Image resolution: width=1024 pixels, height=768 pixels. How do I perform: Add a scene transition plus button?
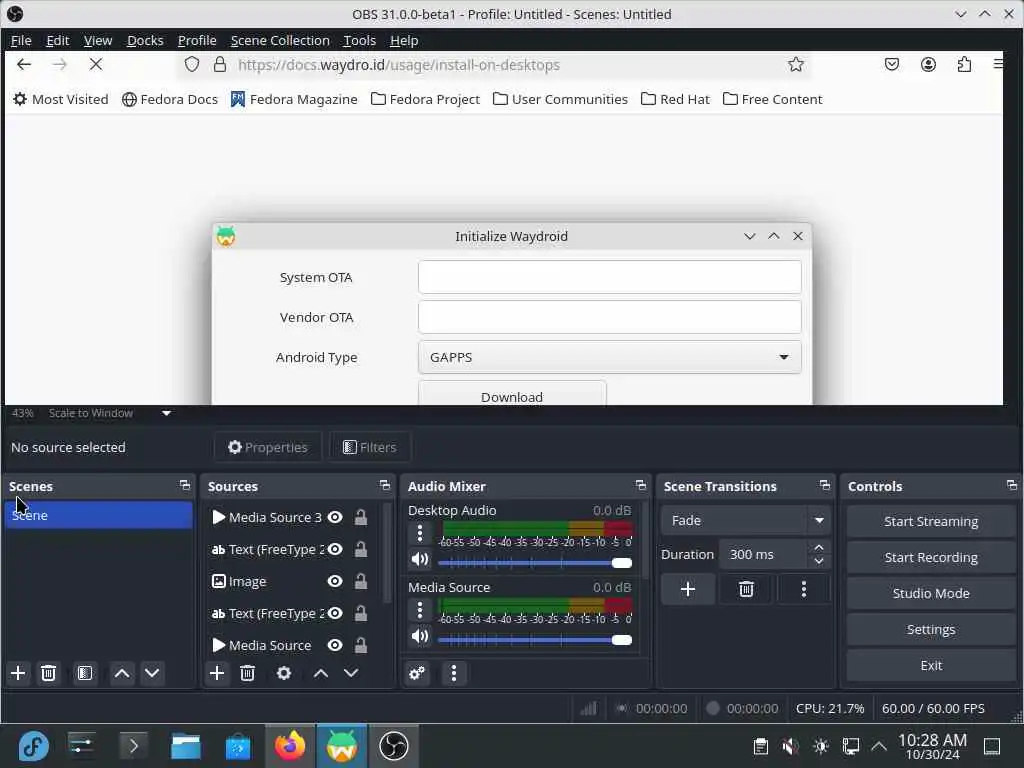[x=688, y=589]
